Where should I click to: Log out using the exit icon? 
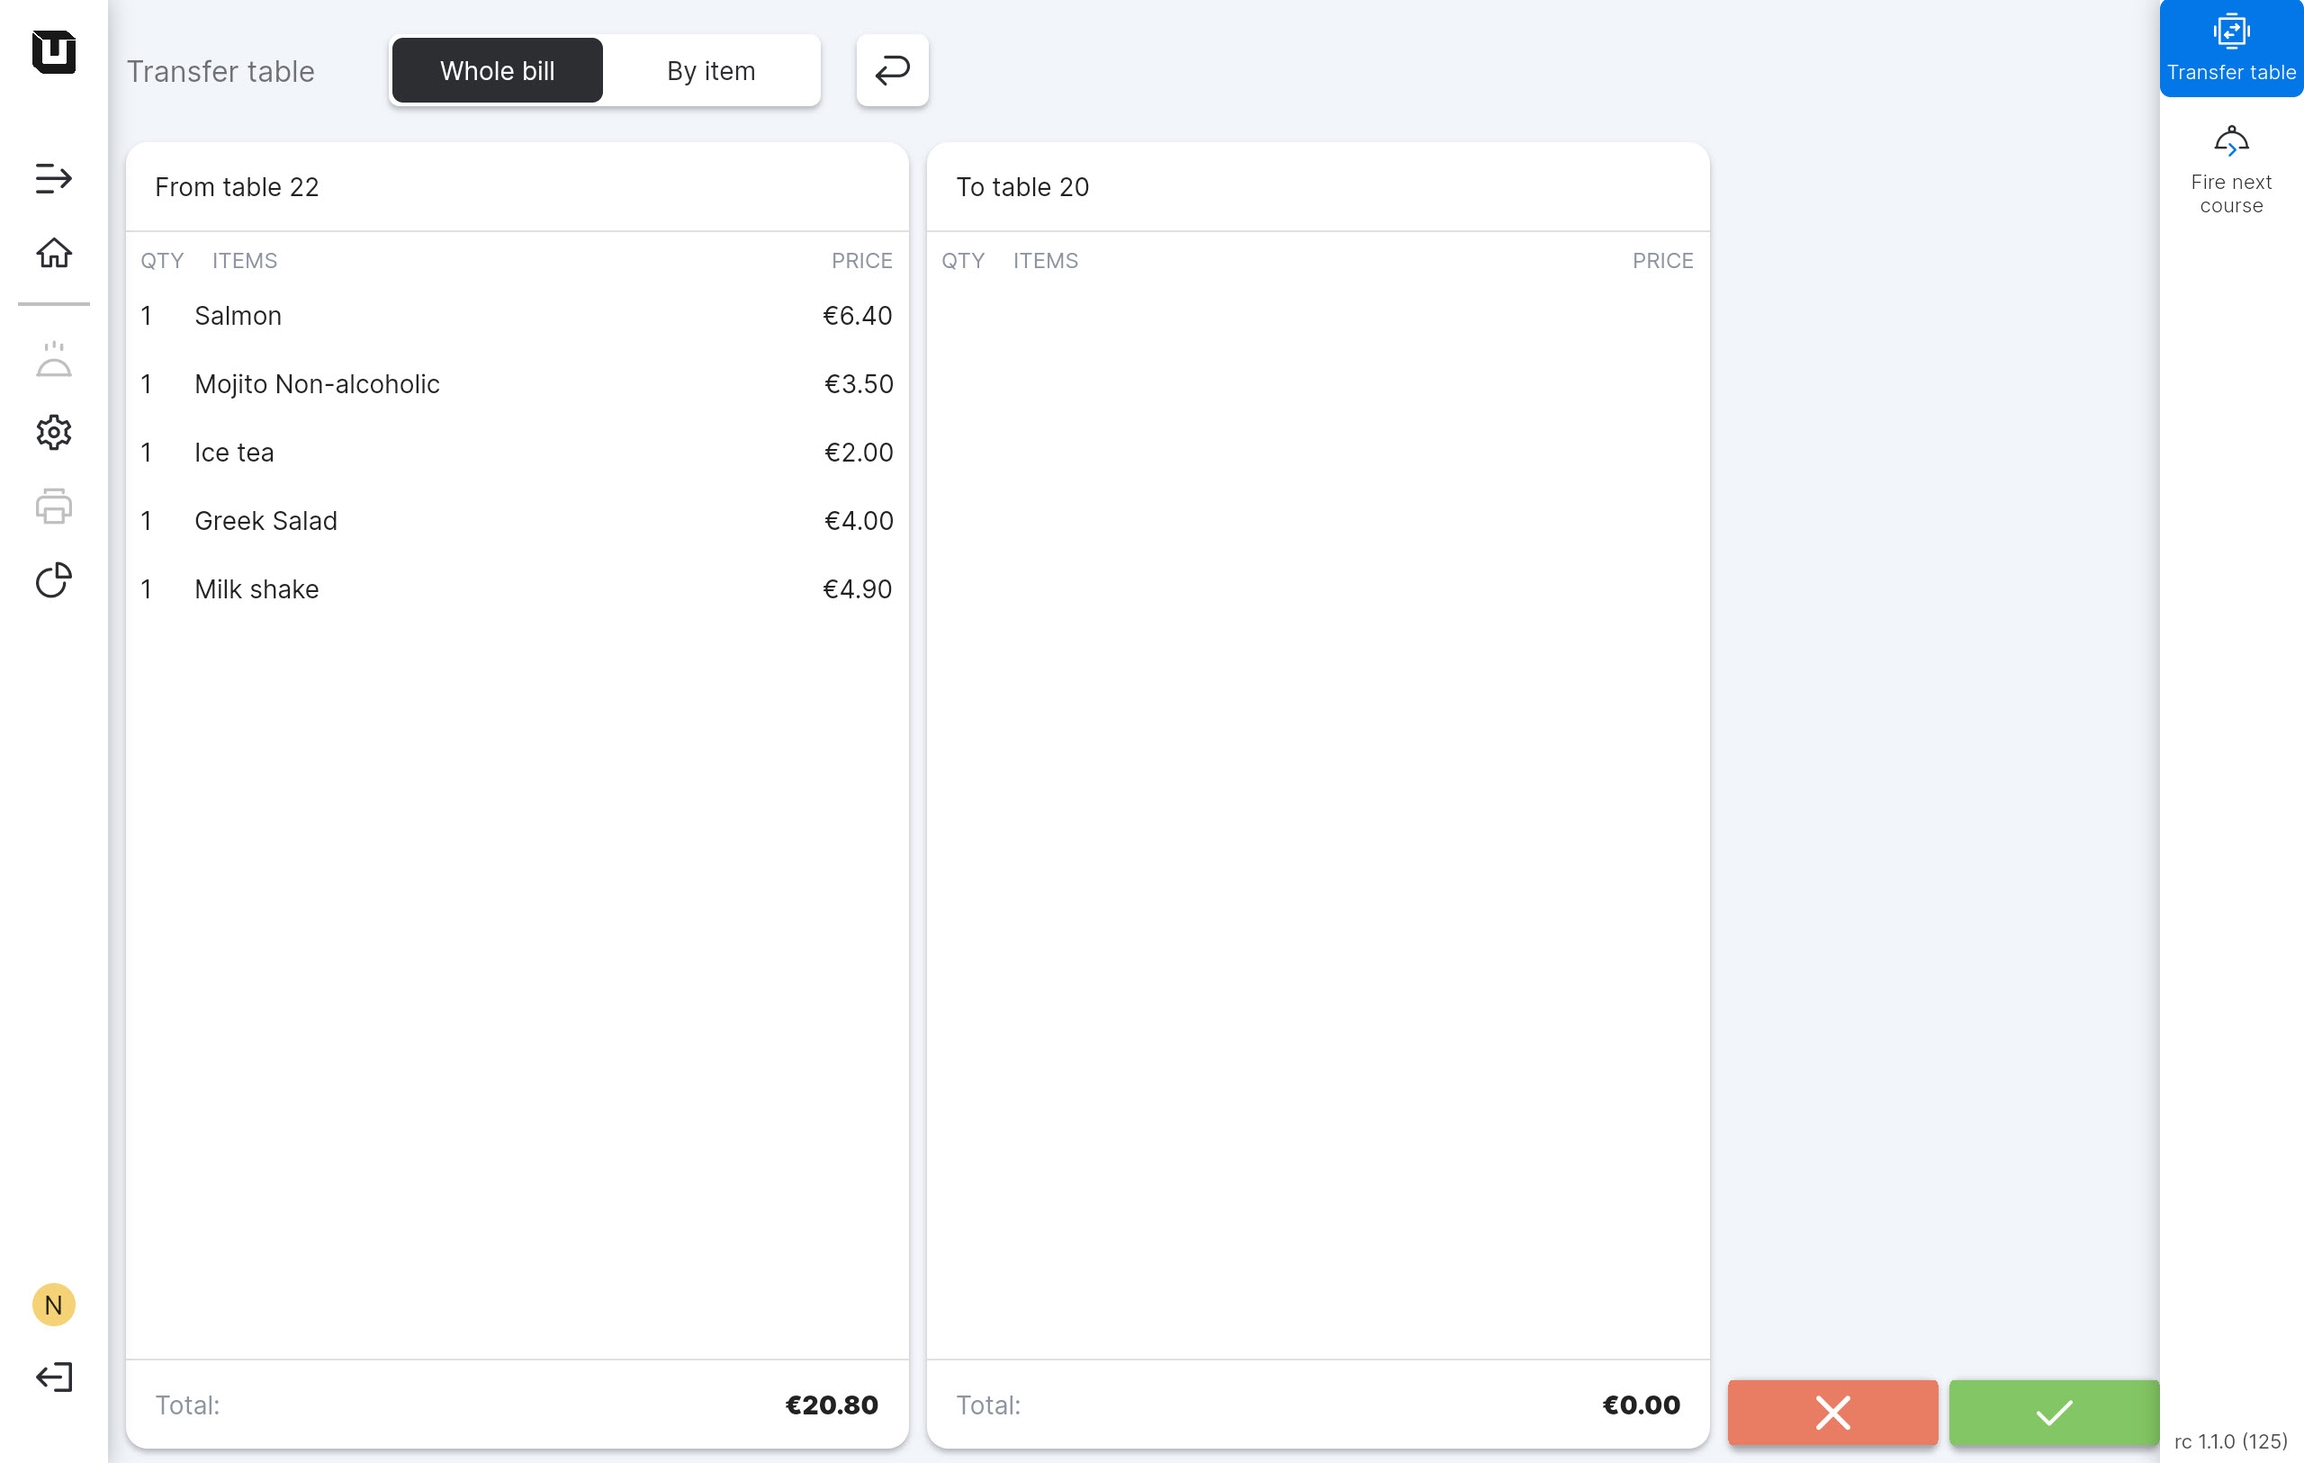click(54, 1377)
